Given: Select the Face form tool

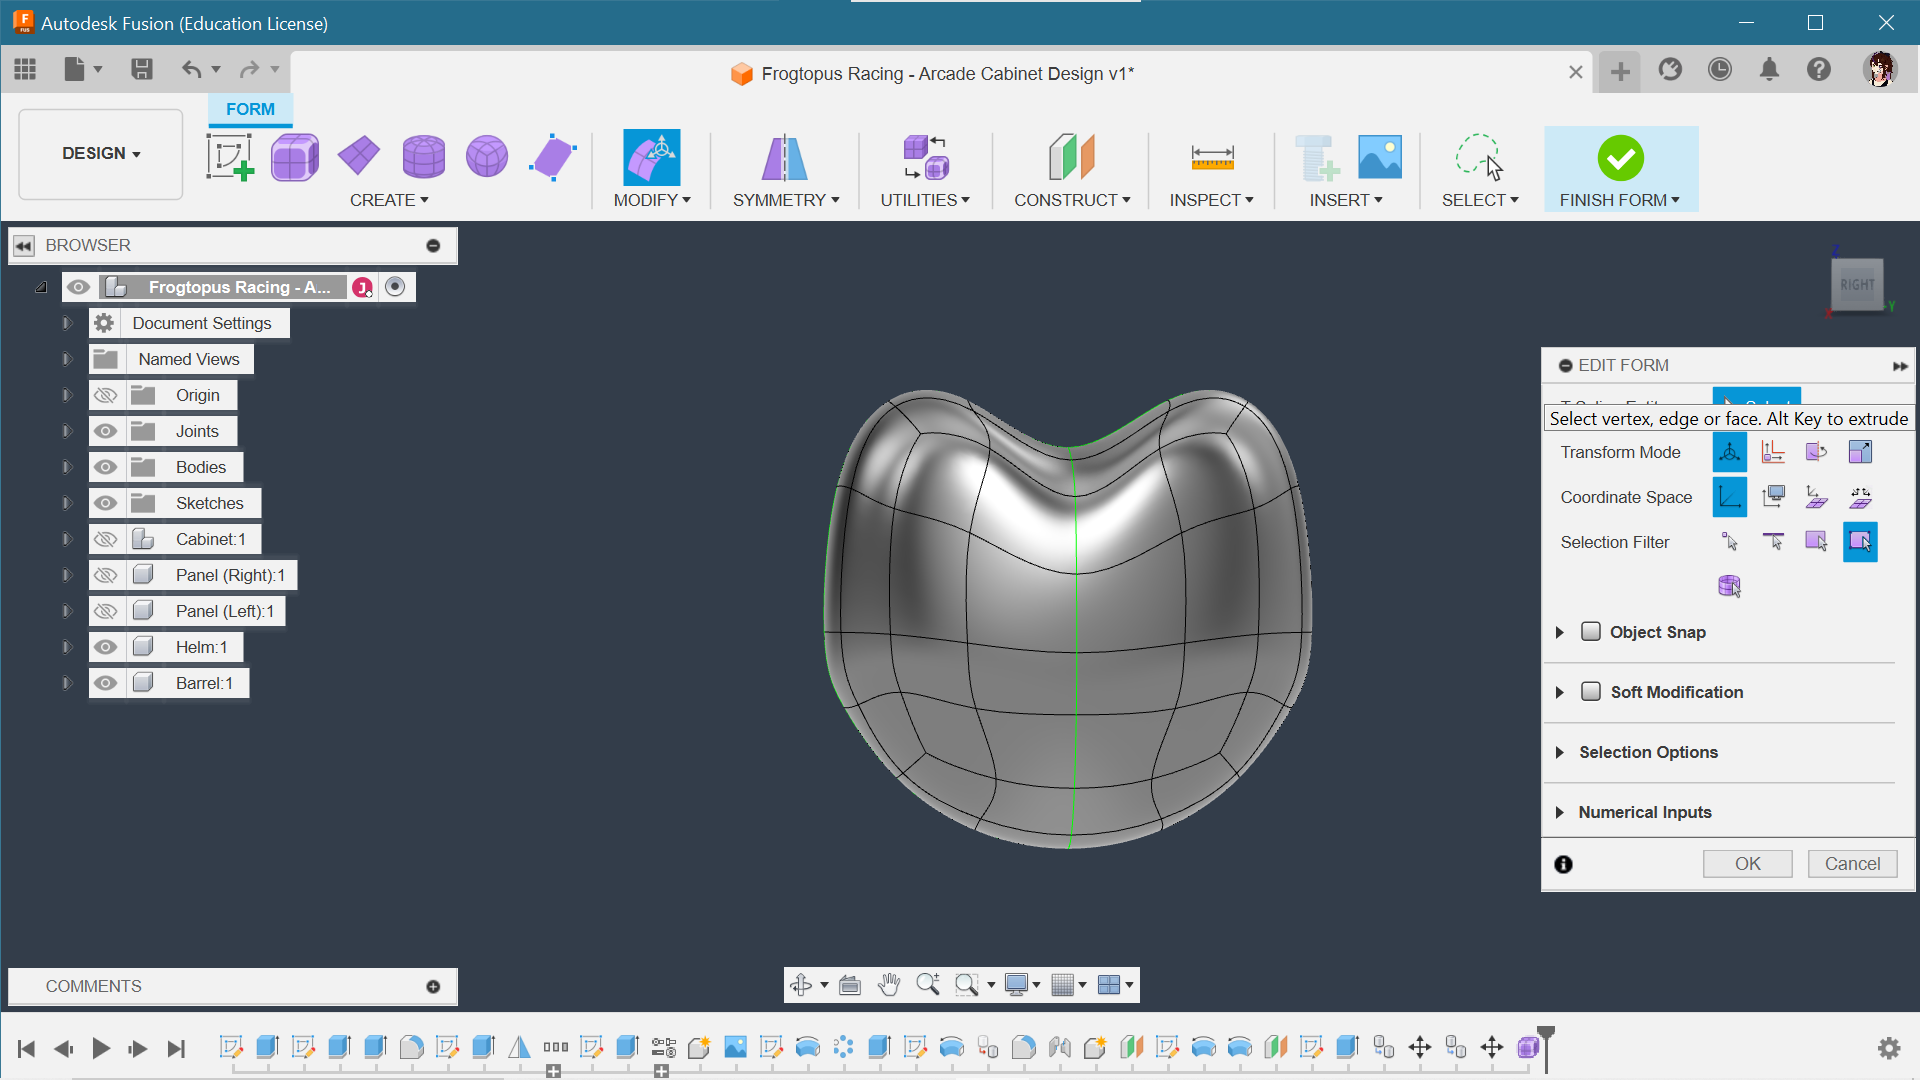Looking at the screenshot, I should [552, 157].
